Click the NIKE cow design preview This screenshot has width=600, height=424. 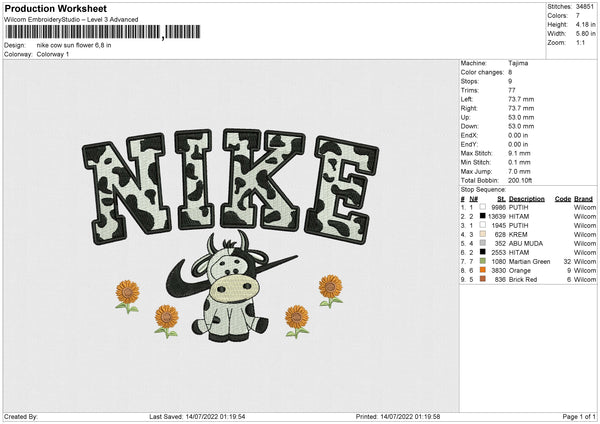tap(231, 235)
